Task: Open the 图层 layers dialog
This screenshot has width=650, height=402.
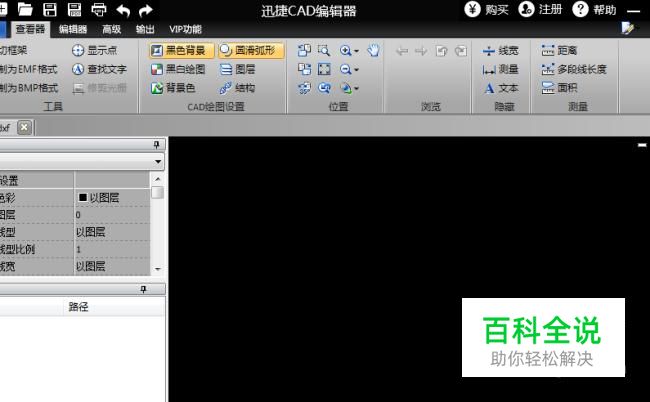Action: click(x=237, y=69)
